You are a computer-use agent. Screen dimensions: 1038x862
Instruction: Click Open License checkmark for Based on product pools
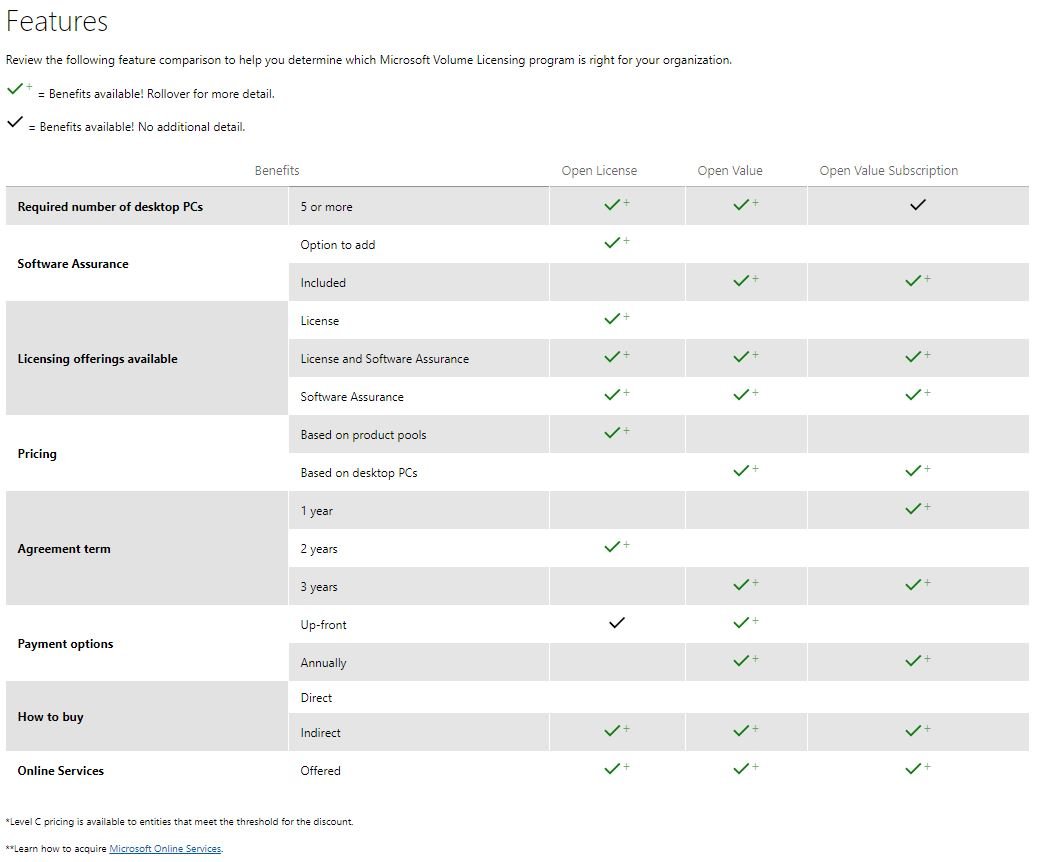point(615,433)
